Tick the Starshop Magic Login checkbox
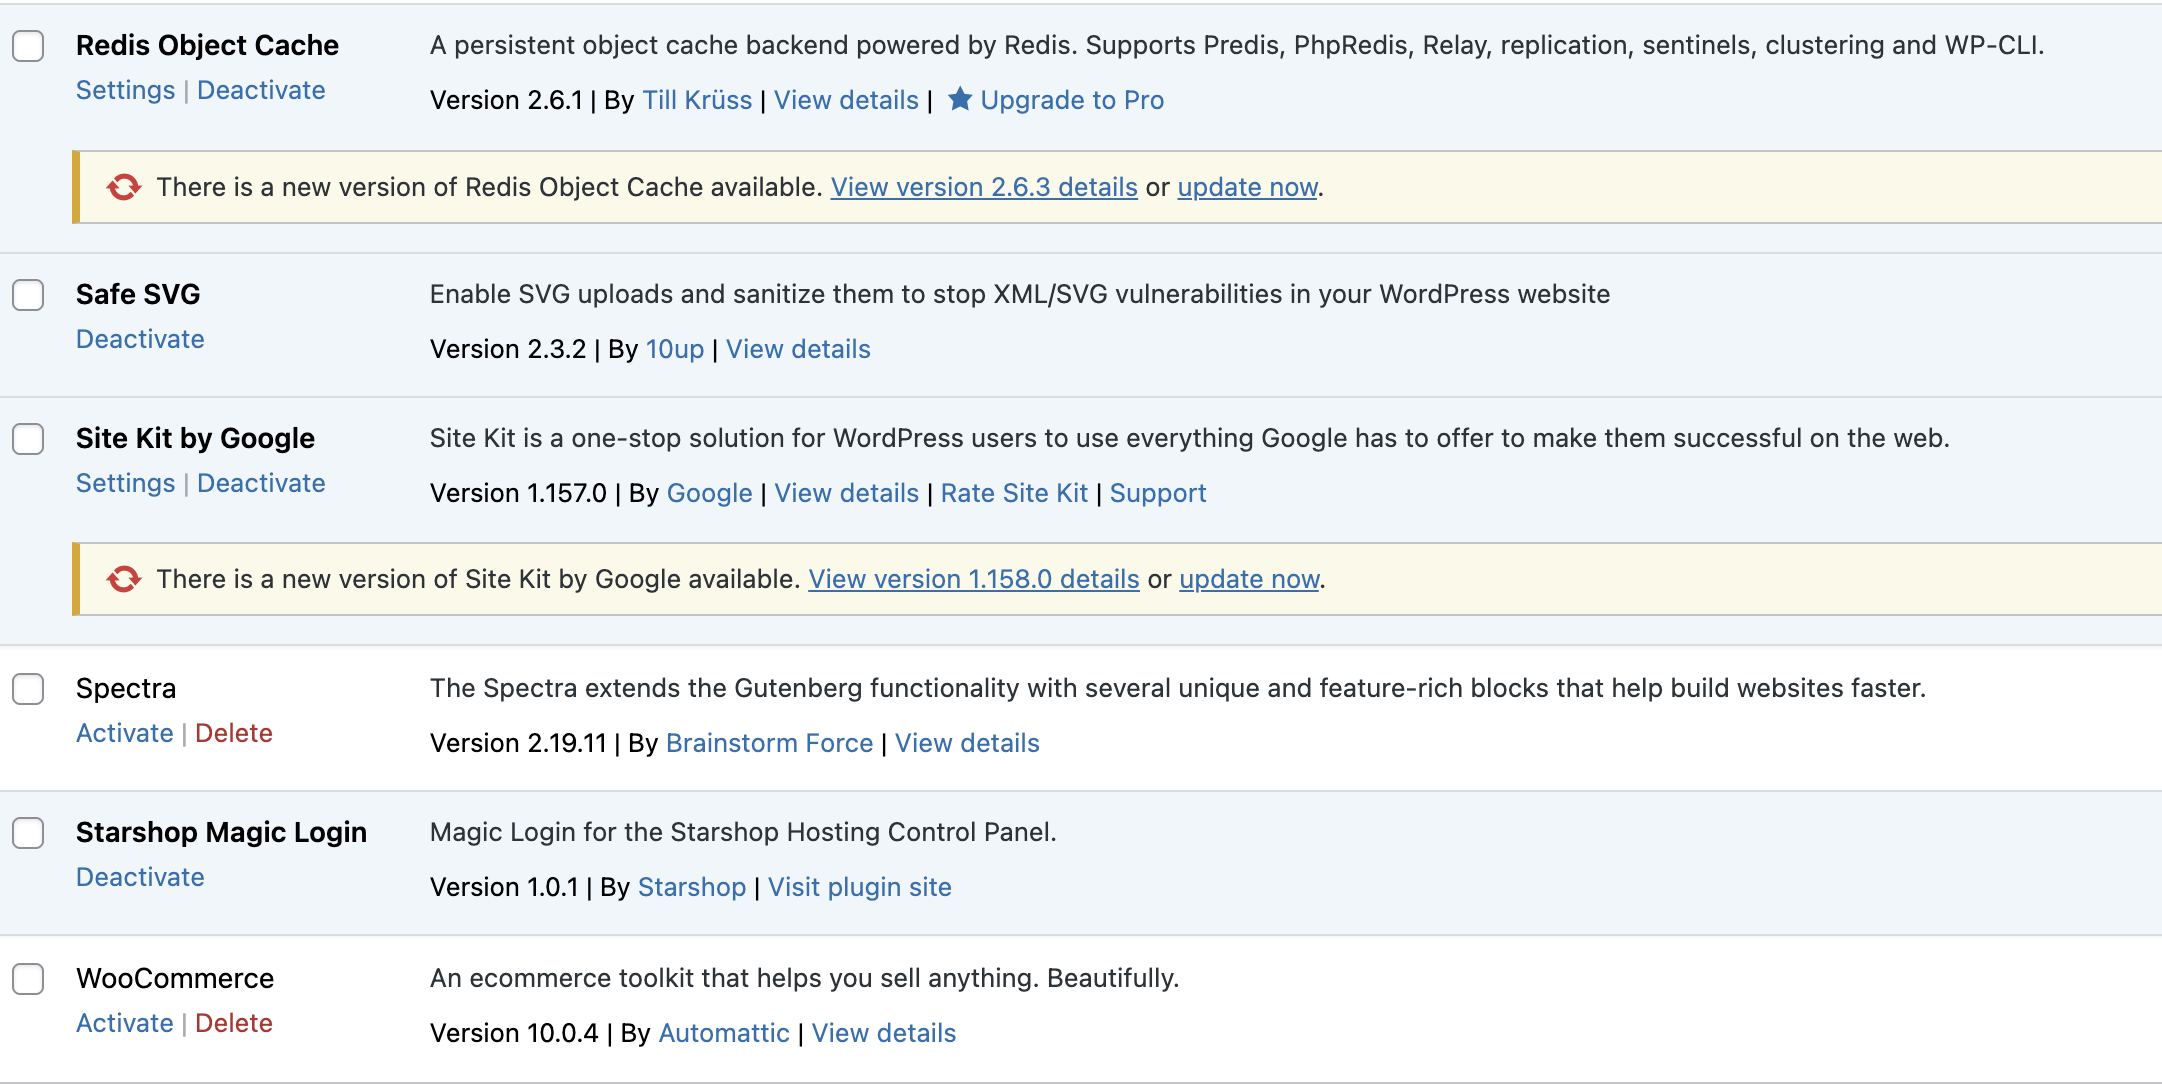This screenshot has height=1084, width=2162. pos(28,833)
